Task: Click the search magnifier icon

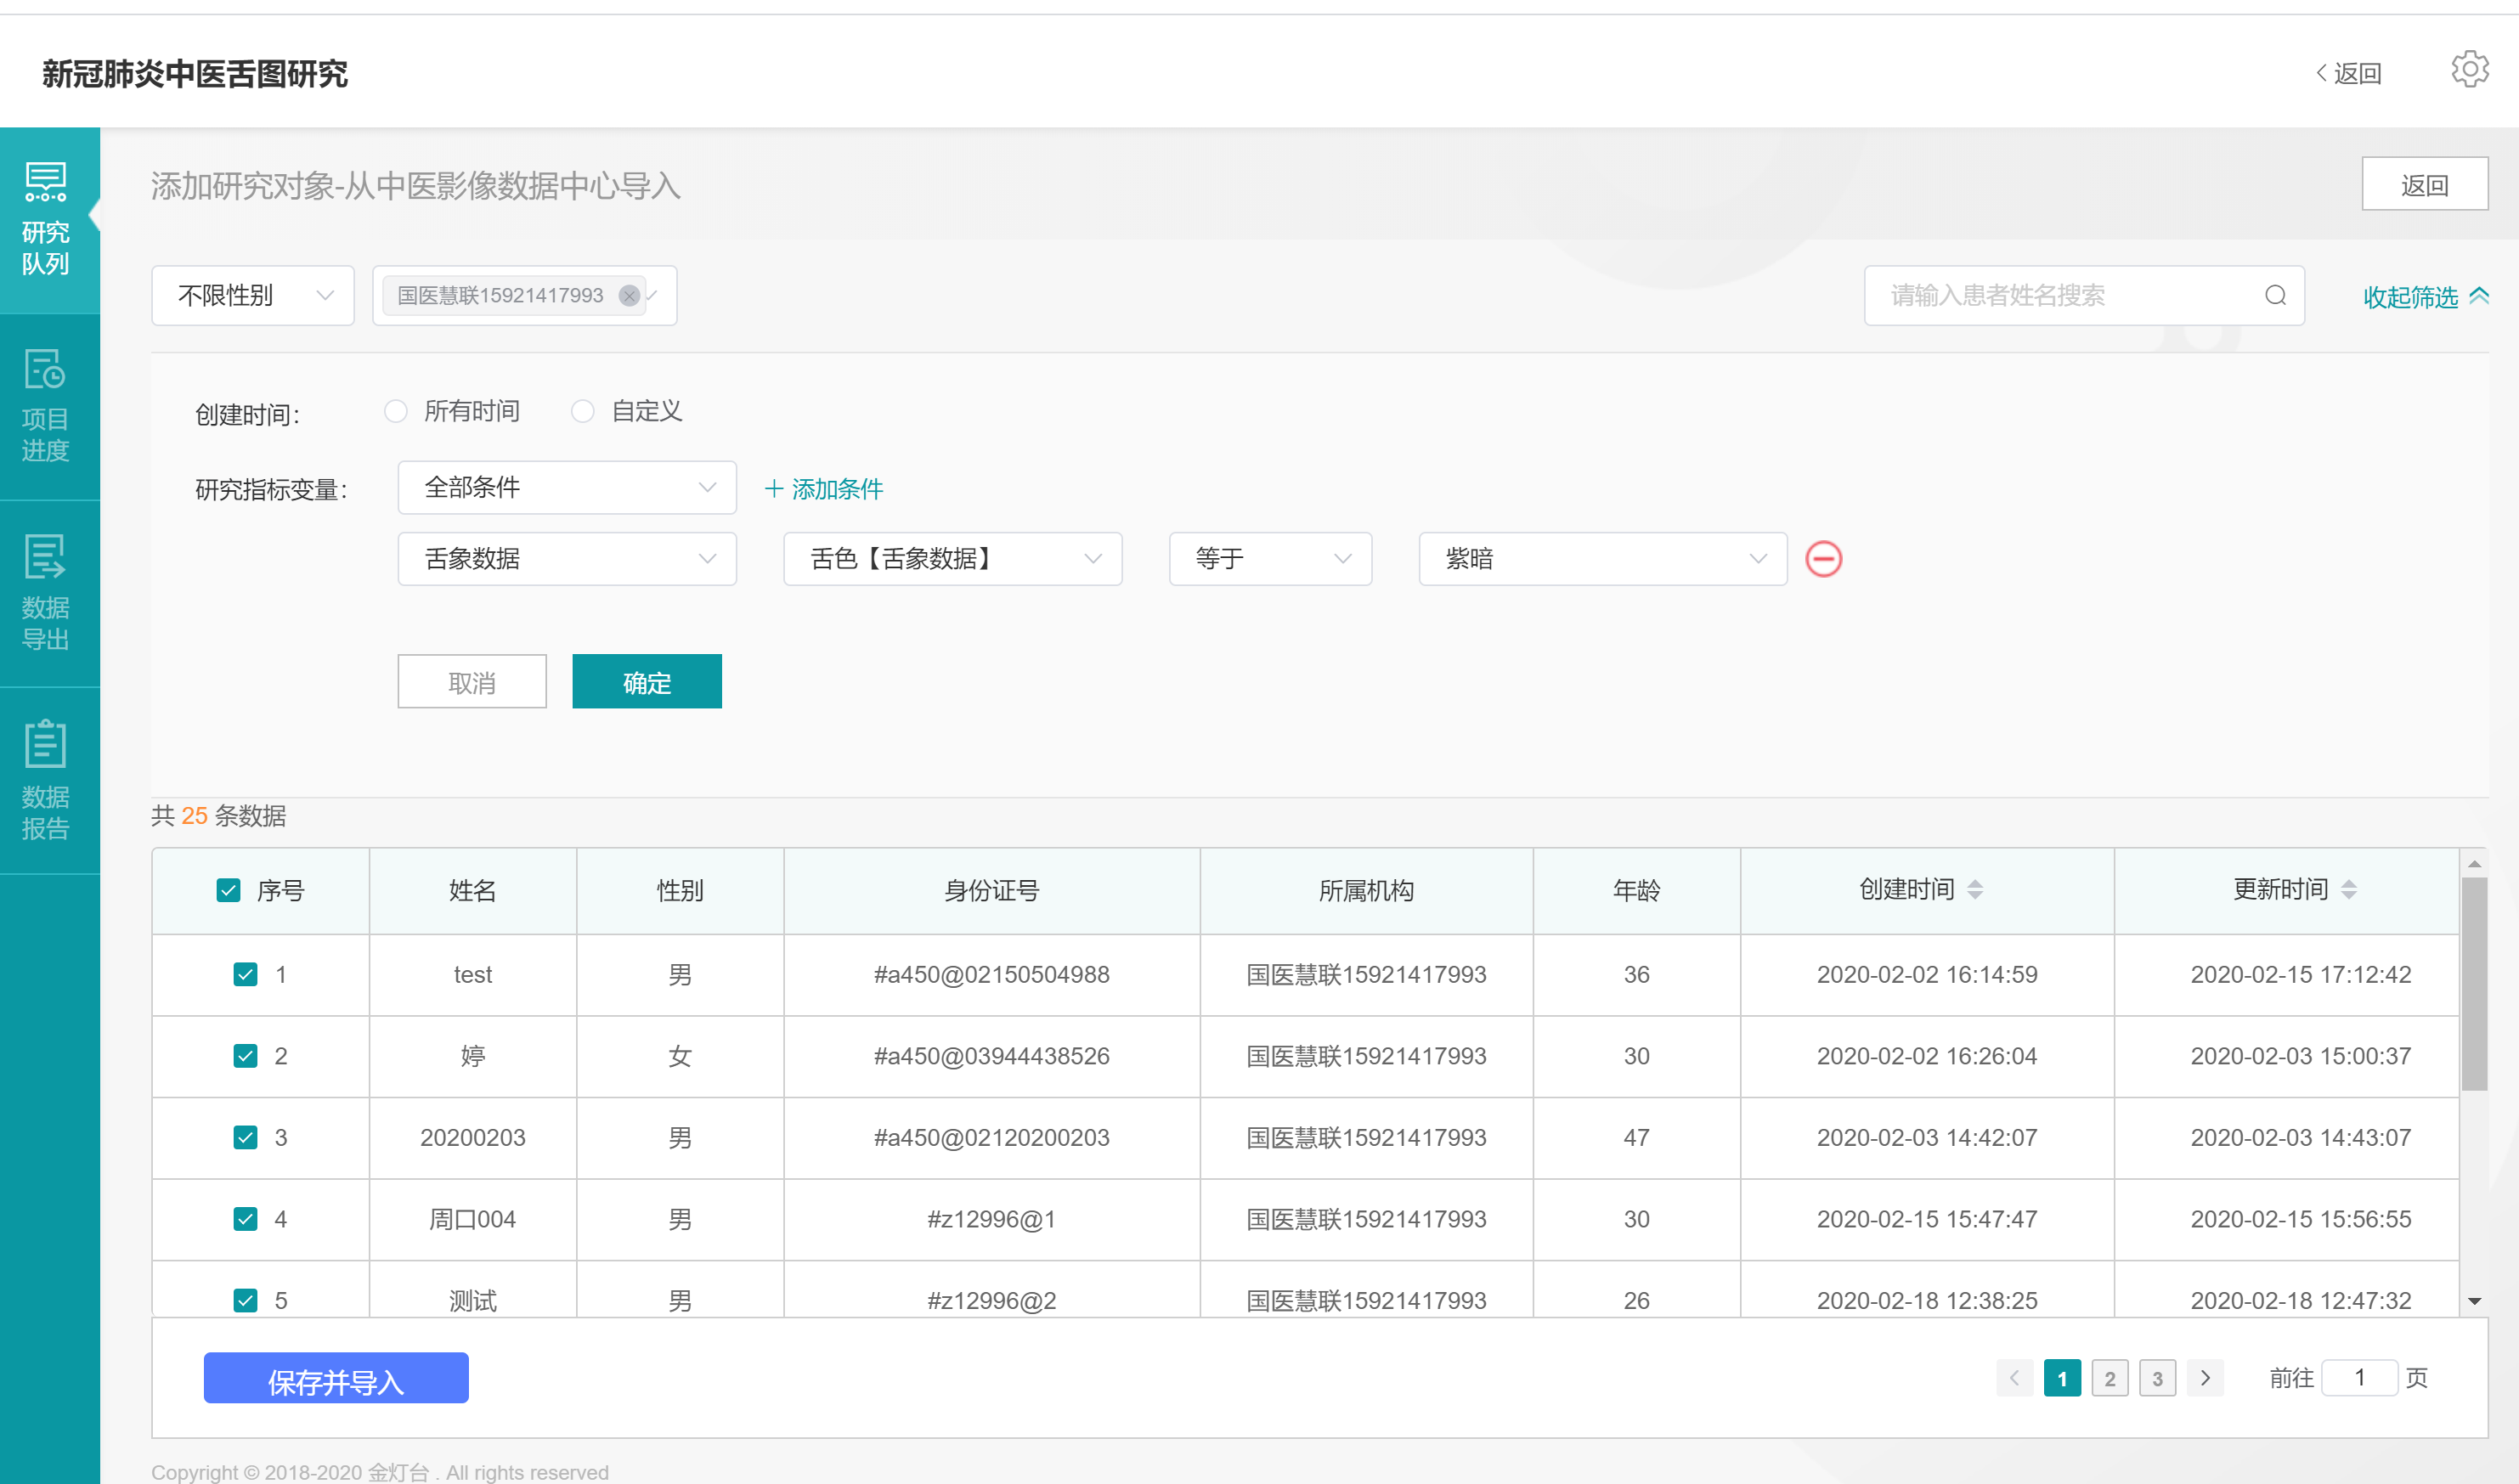Action: (x=2274, y=296)
